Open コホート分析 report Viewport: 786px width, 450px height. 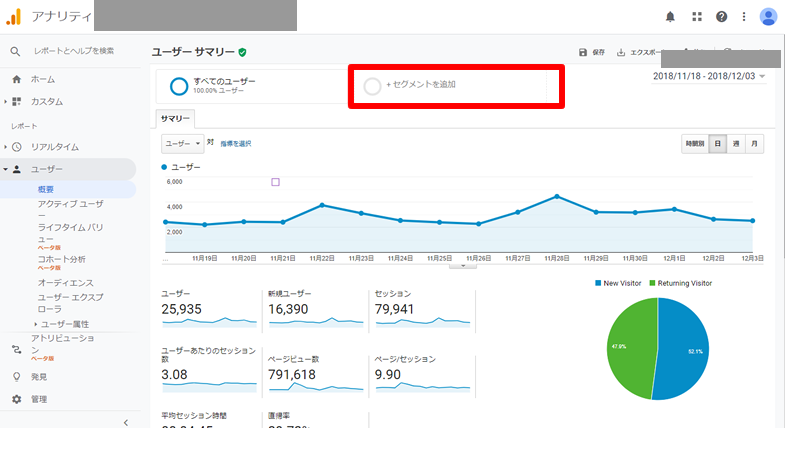pos(61,259)
